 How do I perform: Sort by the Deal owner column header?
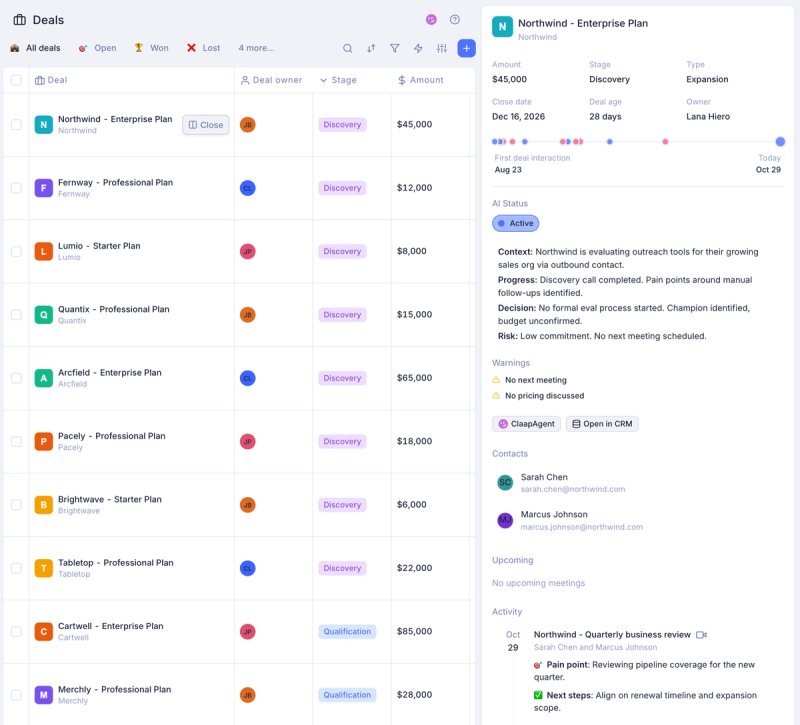point(271,80)
